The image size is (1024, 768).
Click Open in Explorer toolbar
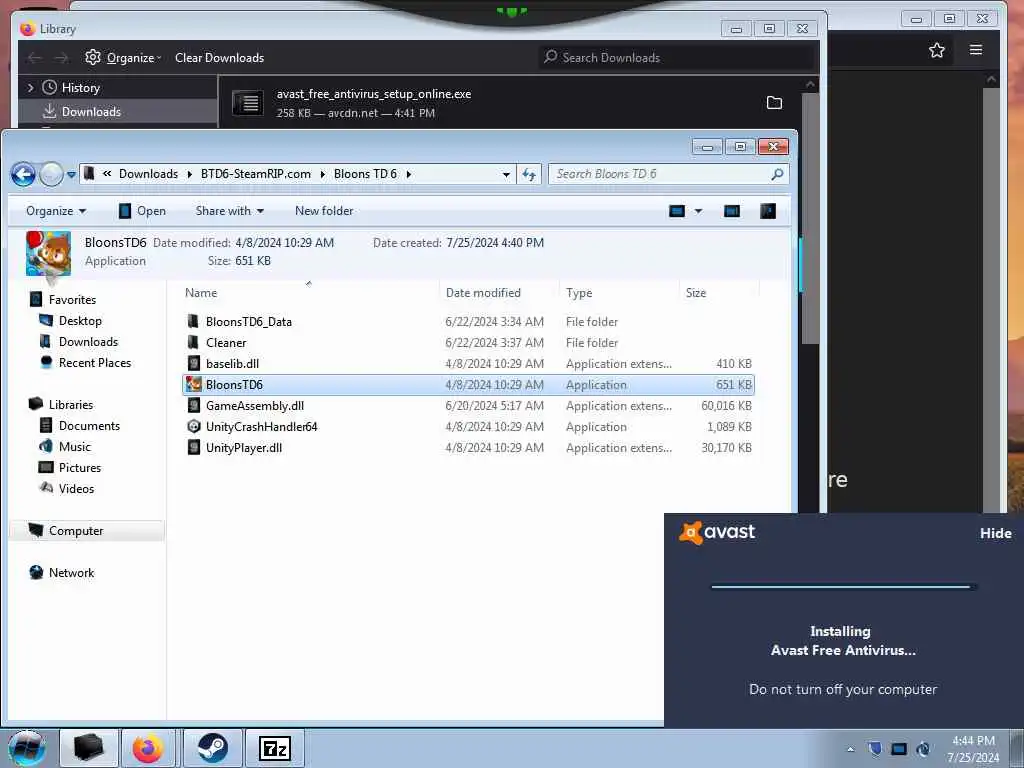coord(142,211)
